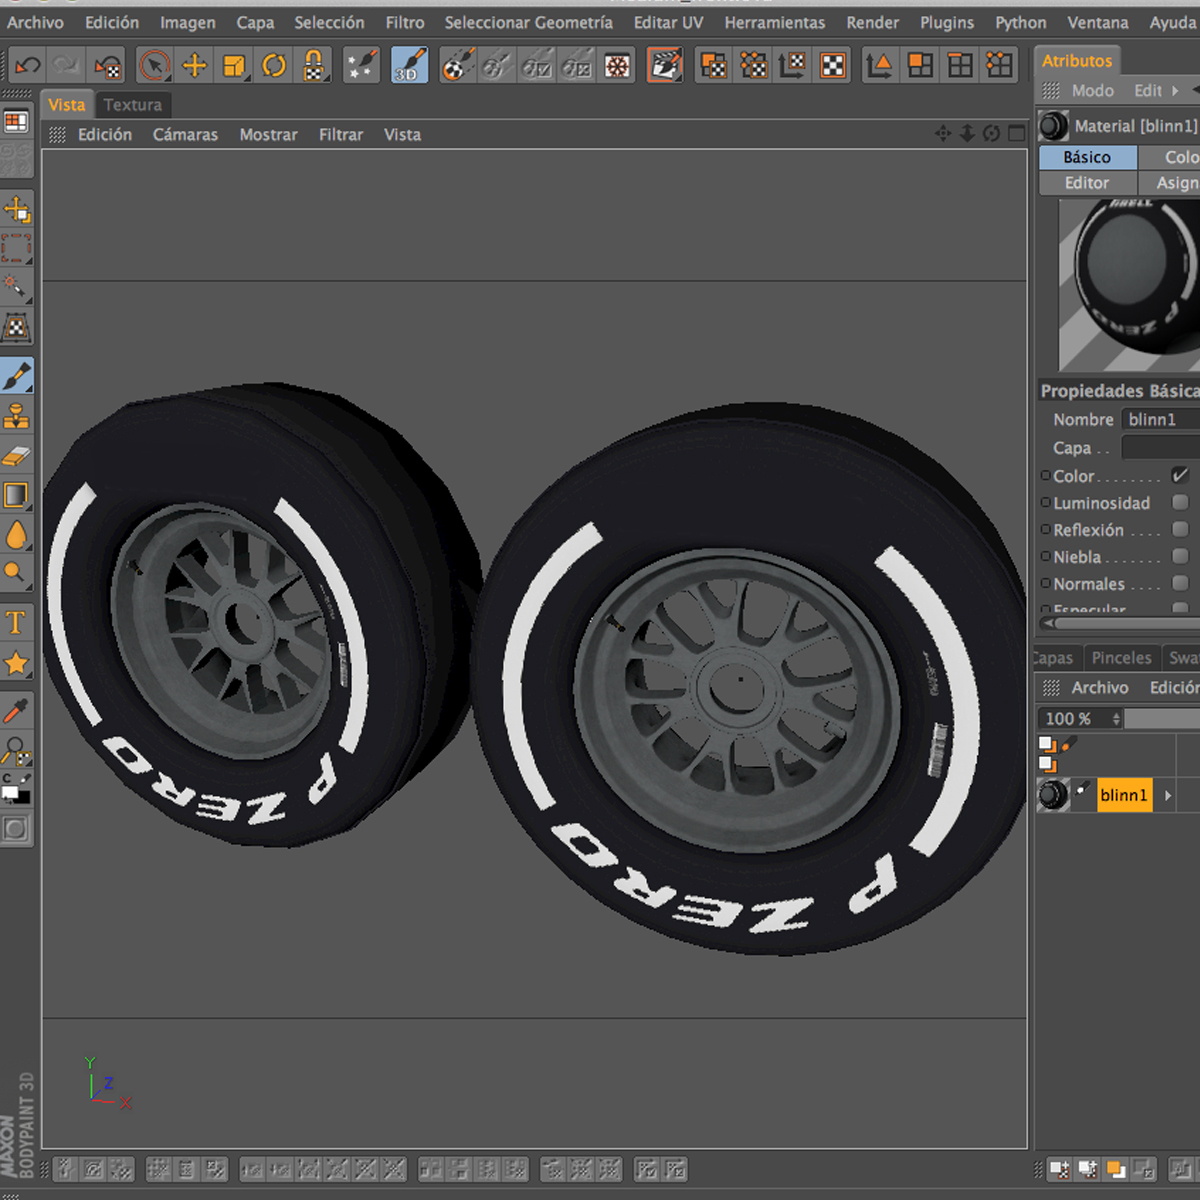The image size is (1200, 1200).
Task: Select the Brush tool in left toolbar
Action: click(x=17, y=376)
